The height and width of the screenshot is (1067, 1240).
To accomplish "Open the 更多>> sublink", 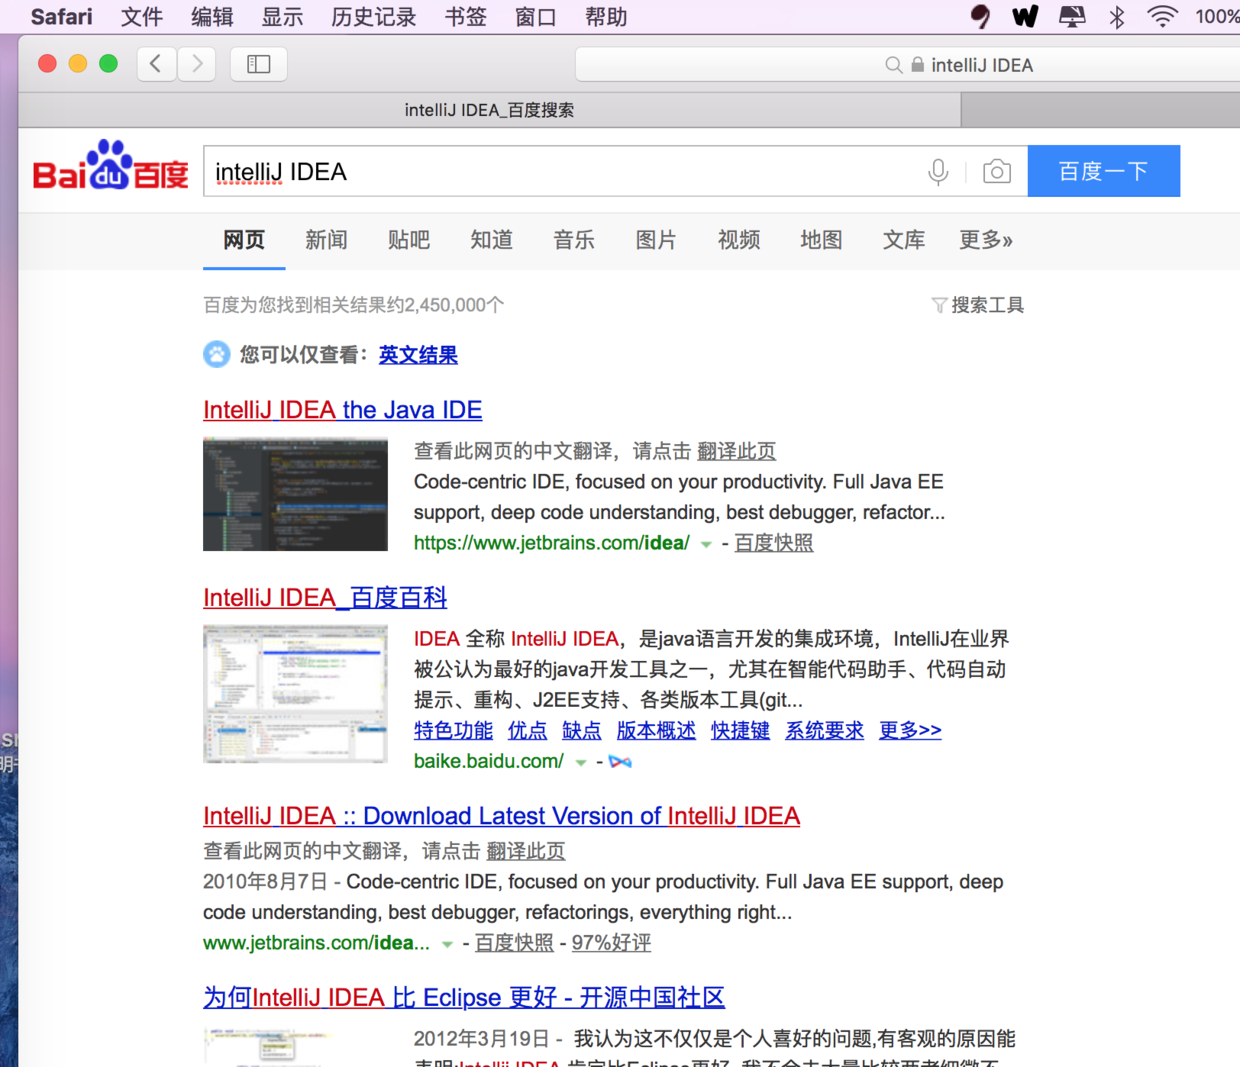I will click(x=910, y=731).
